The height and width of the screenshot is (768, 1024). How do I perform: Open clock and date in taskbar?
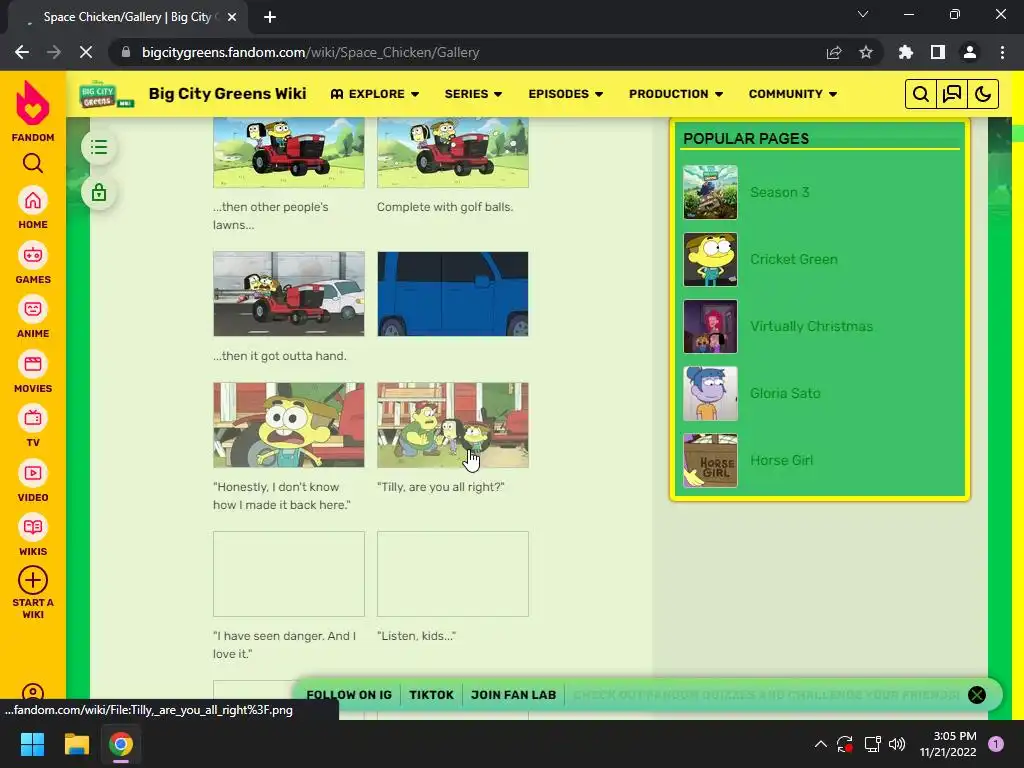click(x=948, y=744)
